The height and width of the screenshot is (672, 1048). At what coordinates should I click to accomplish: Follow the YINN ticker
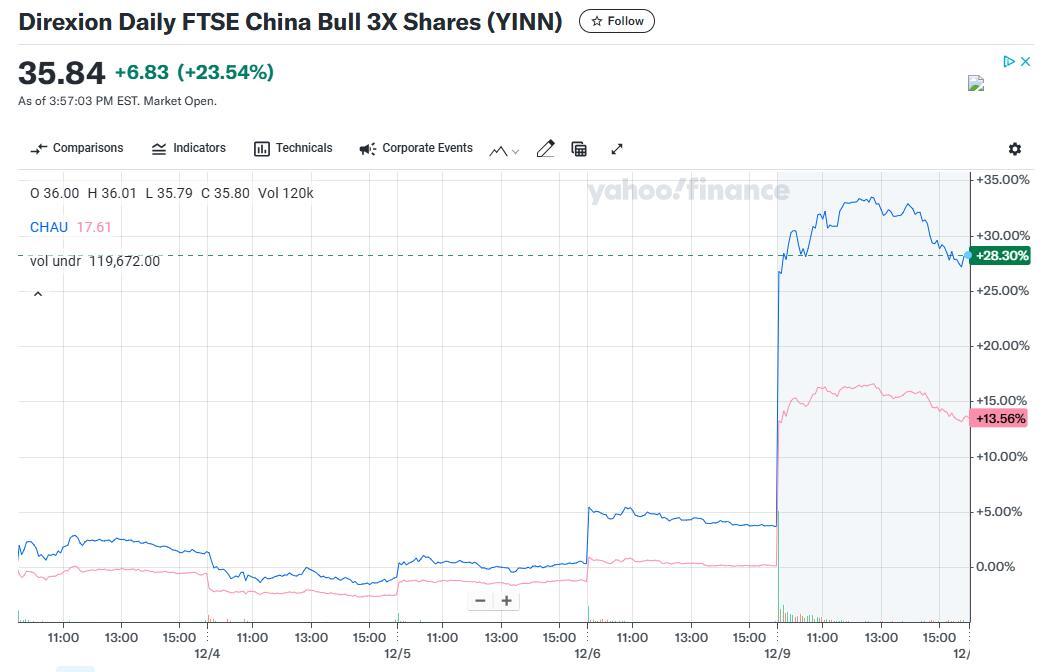tap(617, 21)
